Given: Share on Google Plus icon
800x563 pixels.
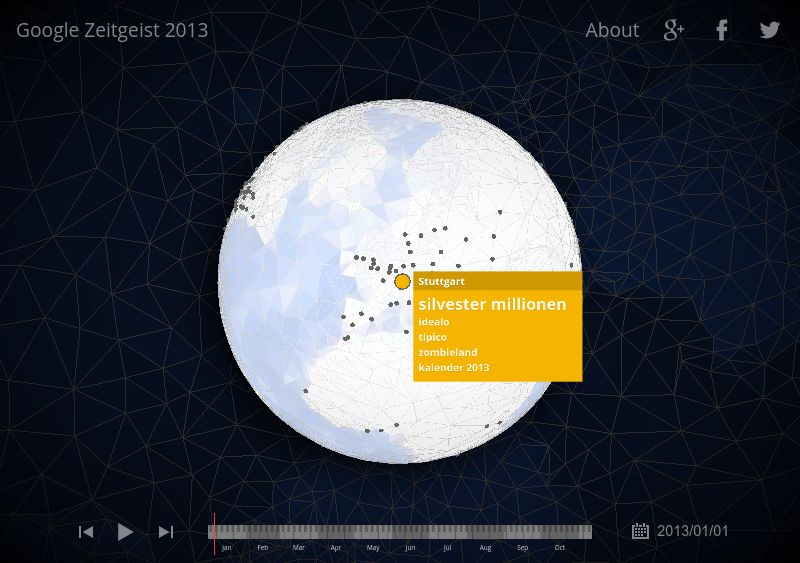Looking at the screenshot, I should pyautogui.click(x=674, y=30).
